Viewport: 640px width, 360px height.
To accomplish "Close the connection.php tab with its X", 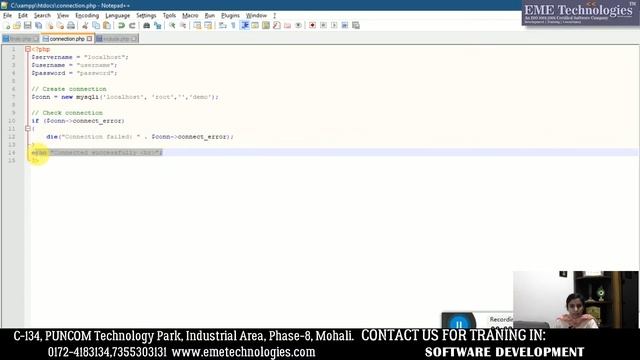I will tap(89, 39).
